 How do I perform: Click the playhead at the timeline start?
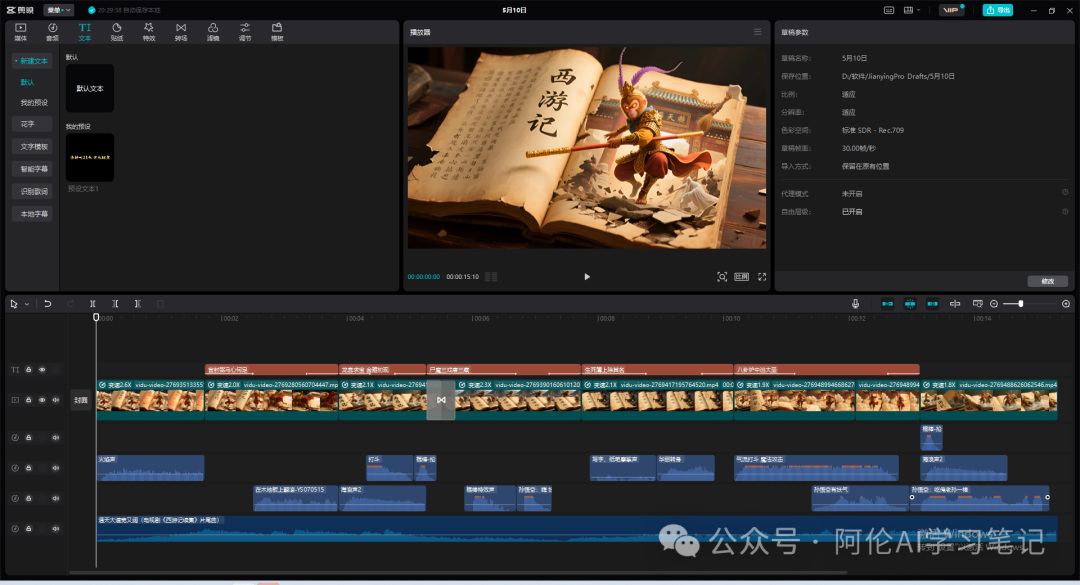coord(96,317)
